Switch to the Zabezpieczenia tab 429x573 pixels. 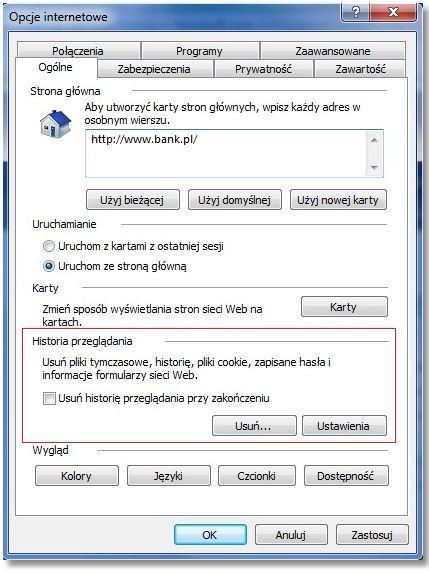point(154,69)
